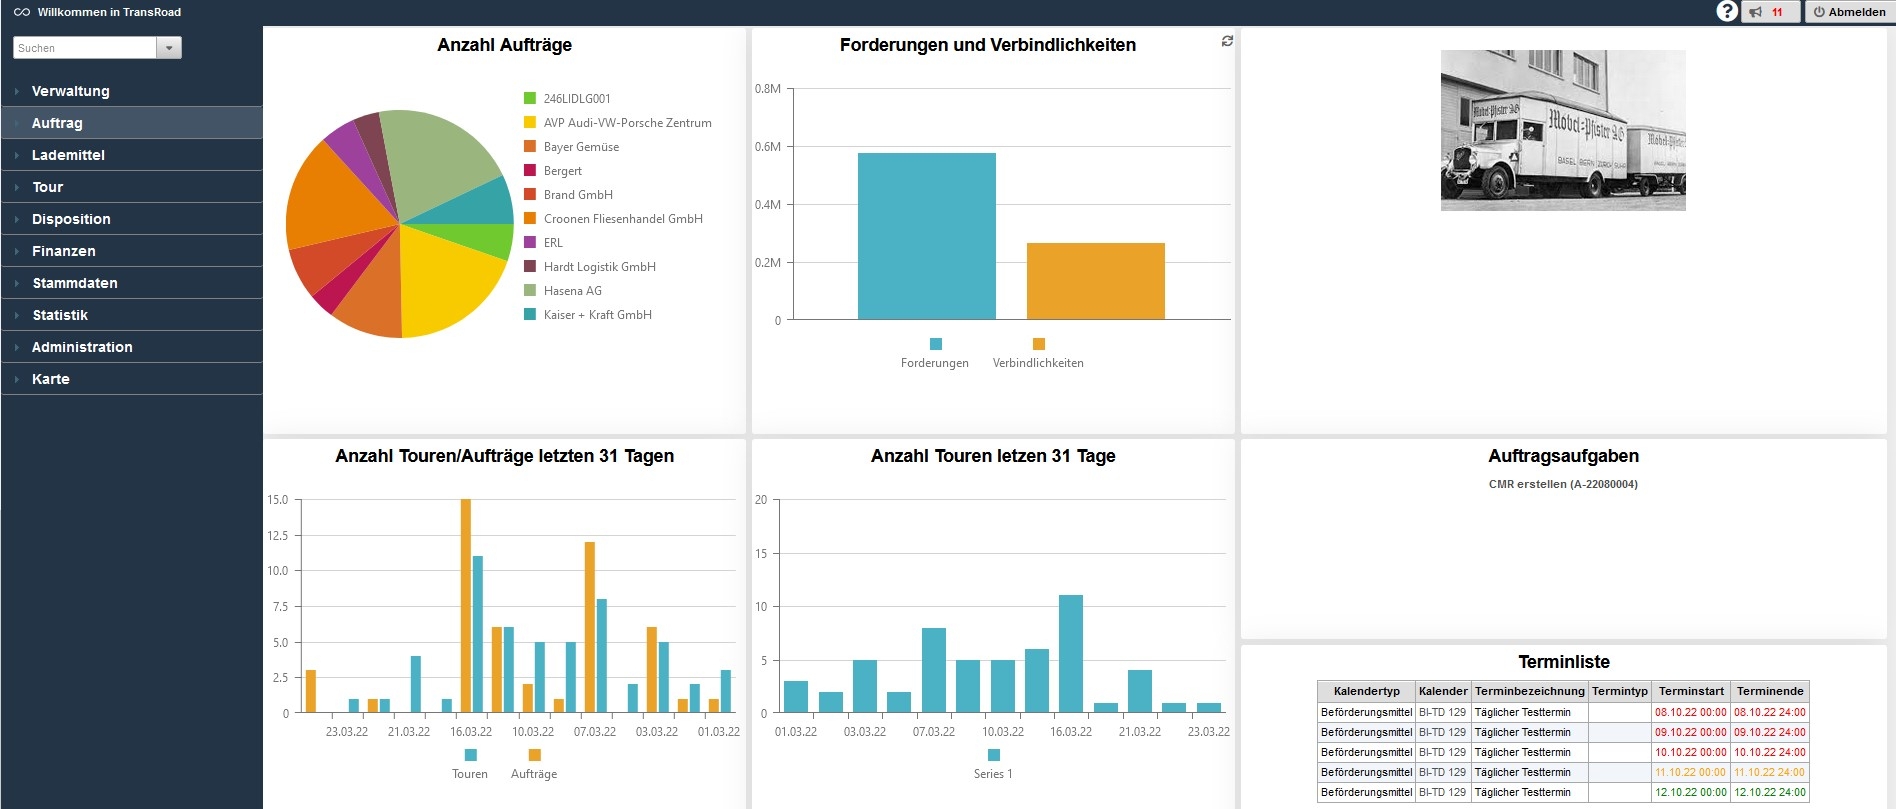Toggle Bayer Gemüse legend swatch
The image size is (1896, 809).
point(530,146)
